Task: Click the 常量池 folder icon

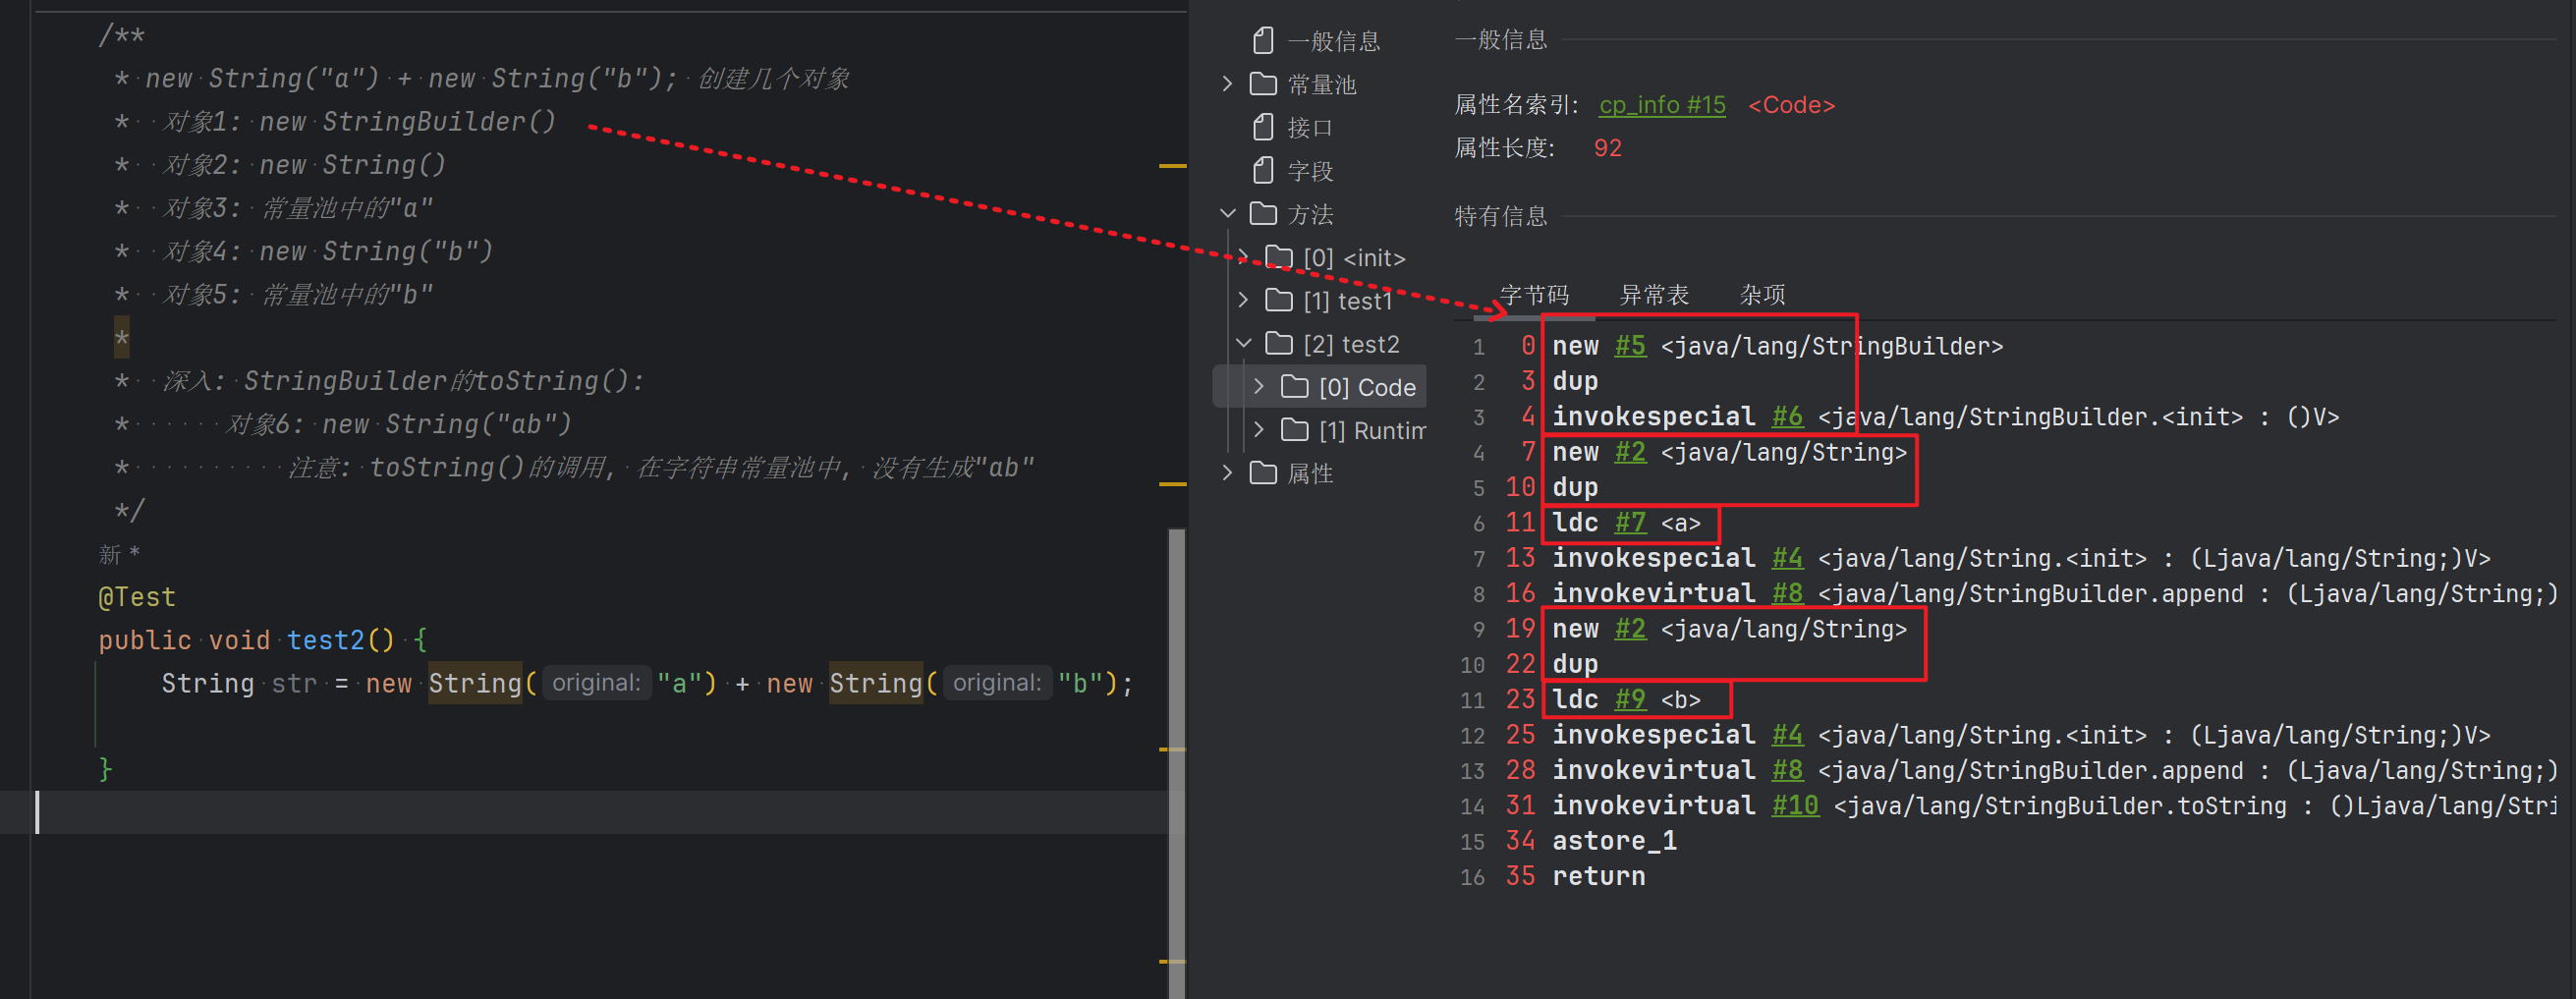Action: [x=1263, y=84]
